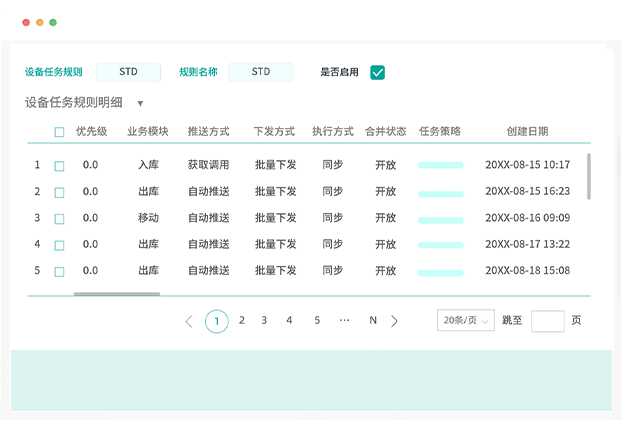Click date 20XX-08-15 16:23
The height and width of the screenshot is (421, 622).
click(x=528, y=191)
